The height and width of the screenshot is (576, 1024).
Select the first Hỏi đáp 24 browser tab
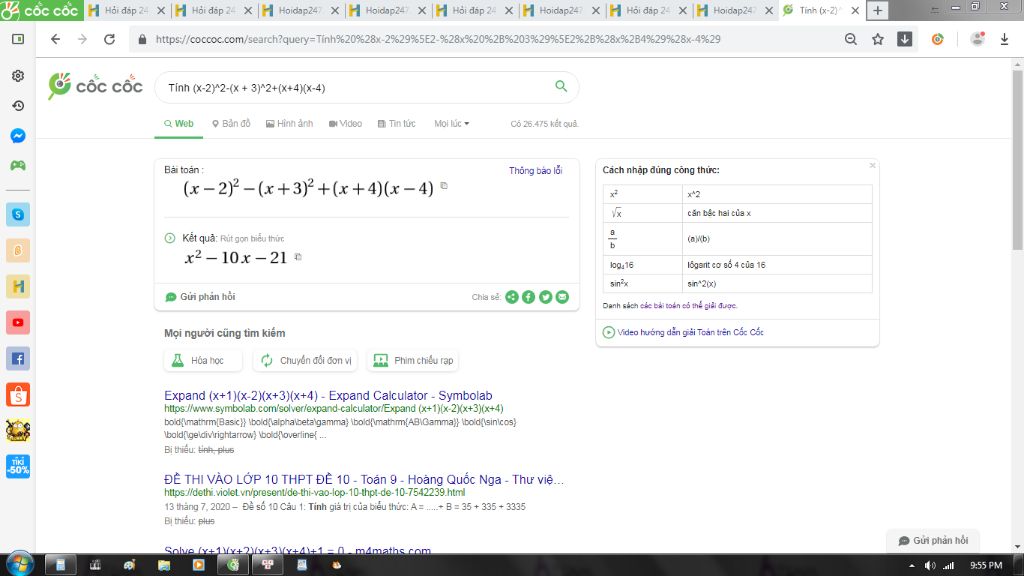point(127,10)
